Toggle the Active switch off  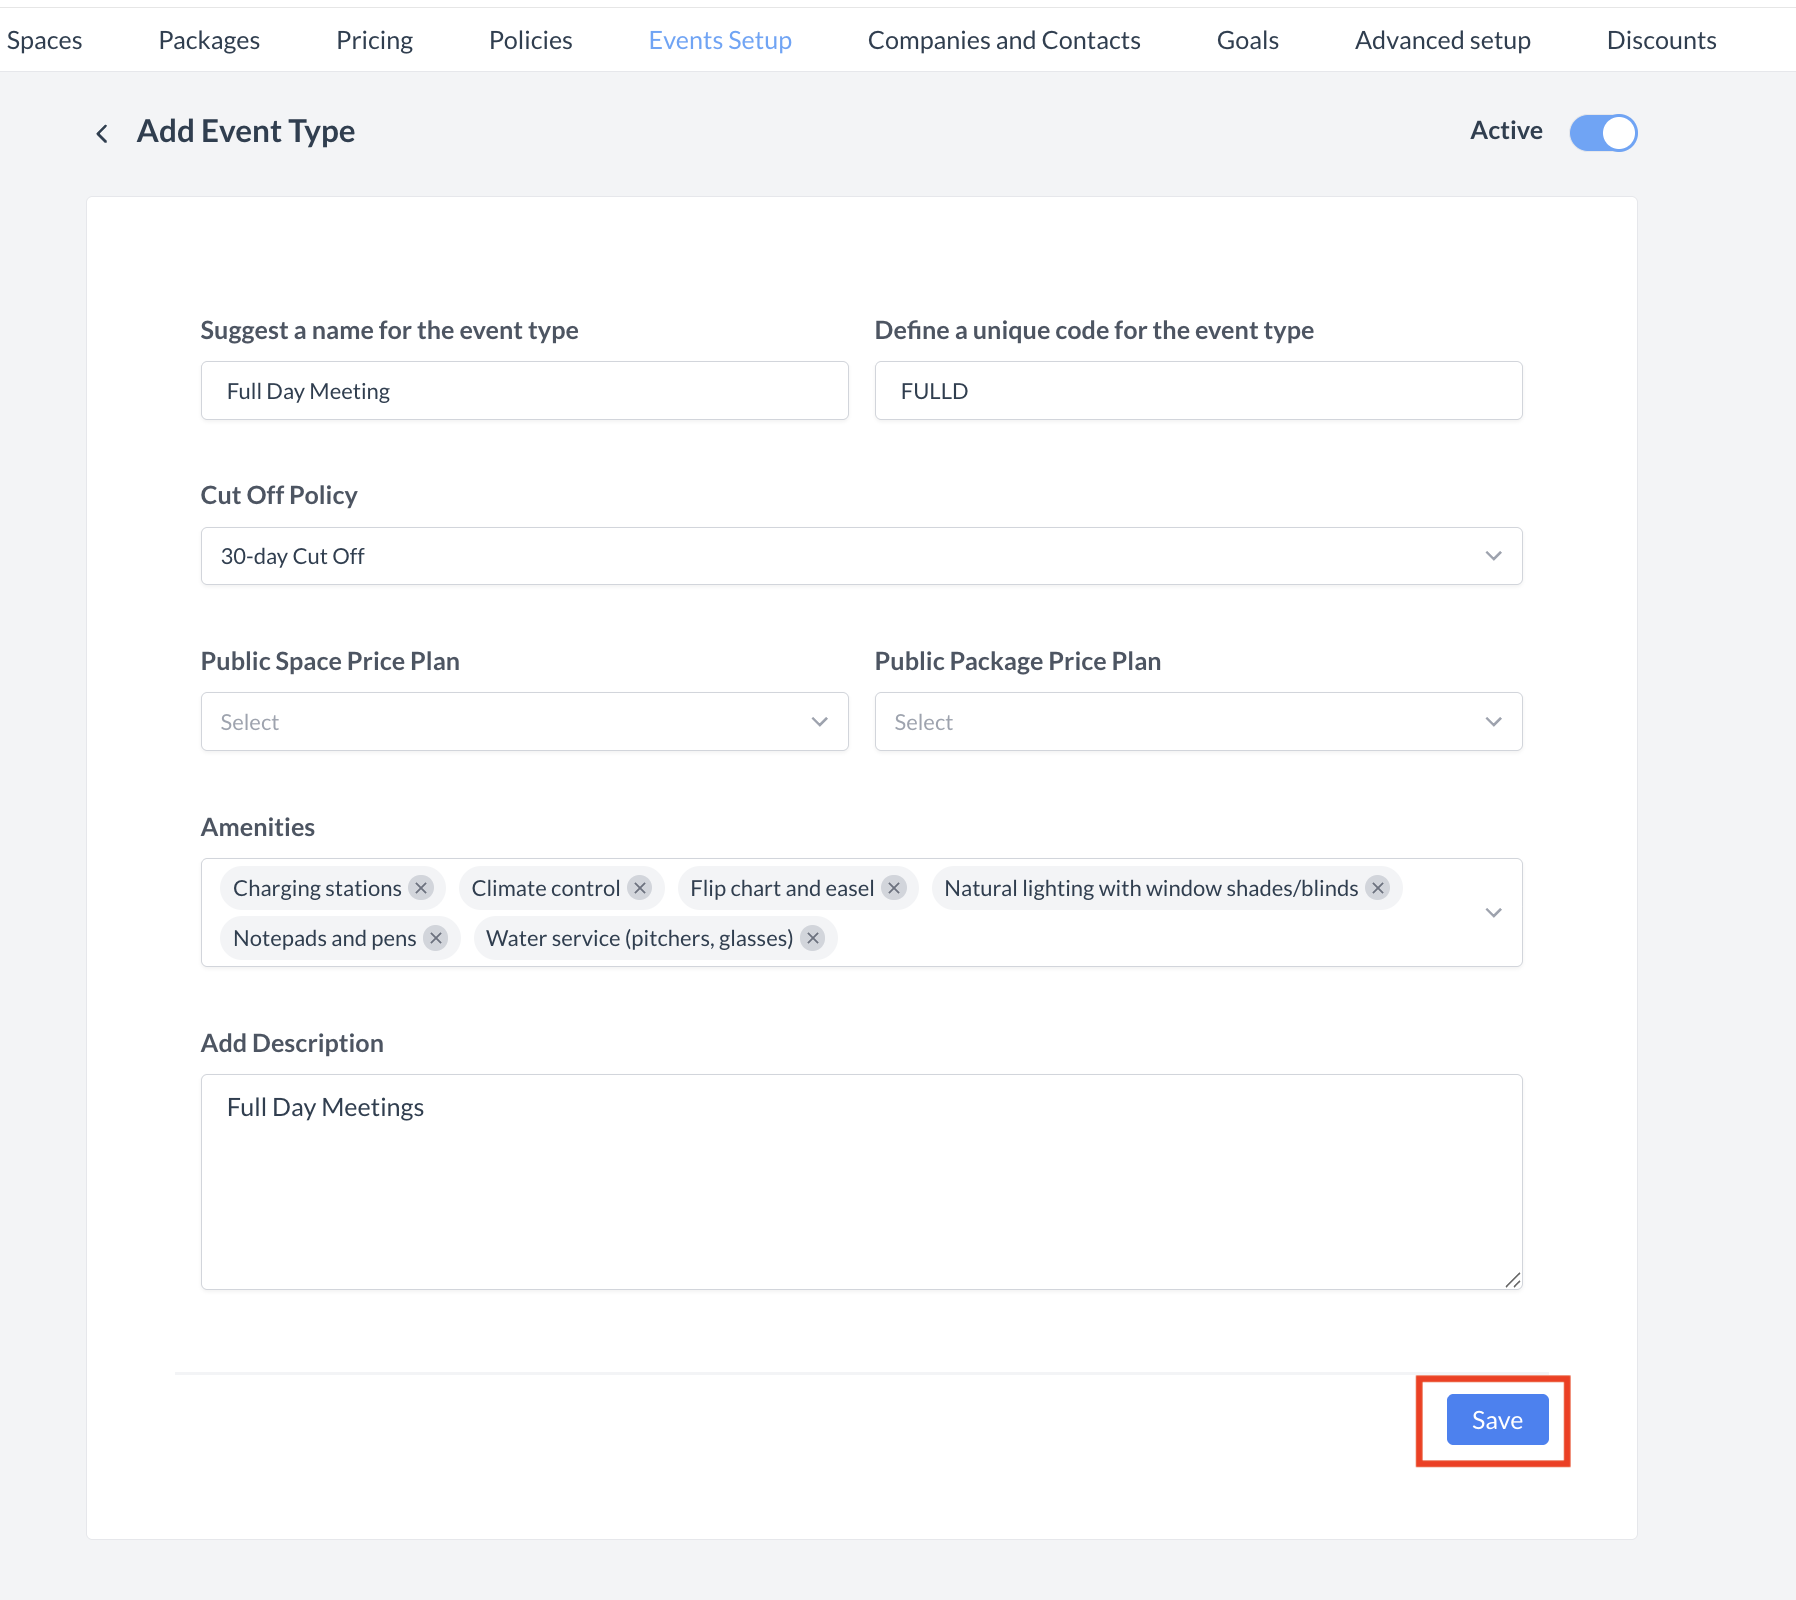coord(1602,132)
